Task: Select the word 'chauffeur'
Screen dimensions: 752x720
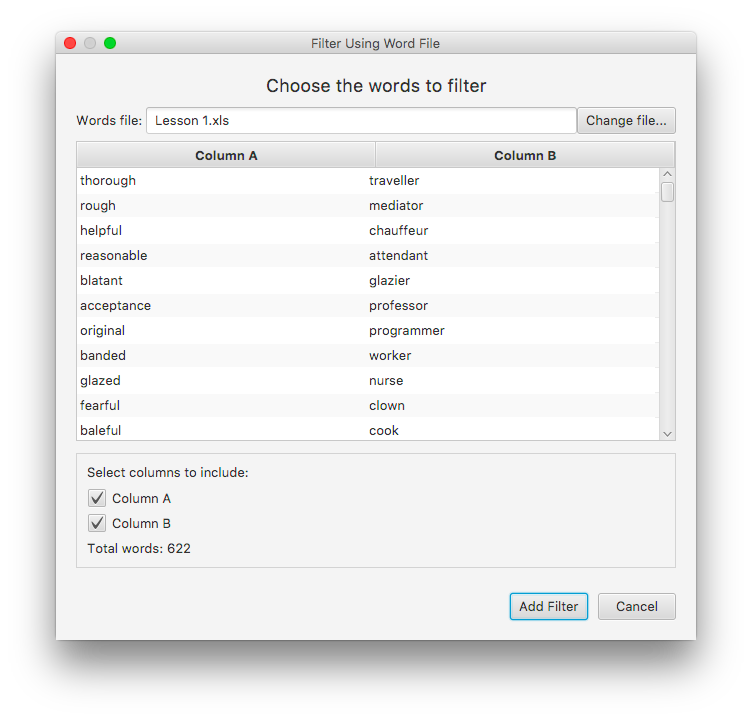Action: tap(399, 231)
